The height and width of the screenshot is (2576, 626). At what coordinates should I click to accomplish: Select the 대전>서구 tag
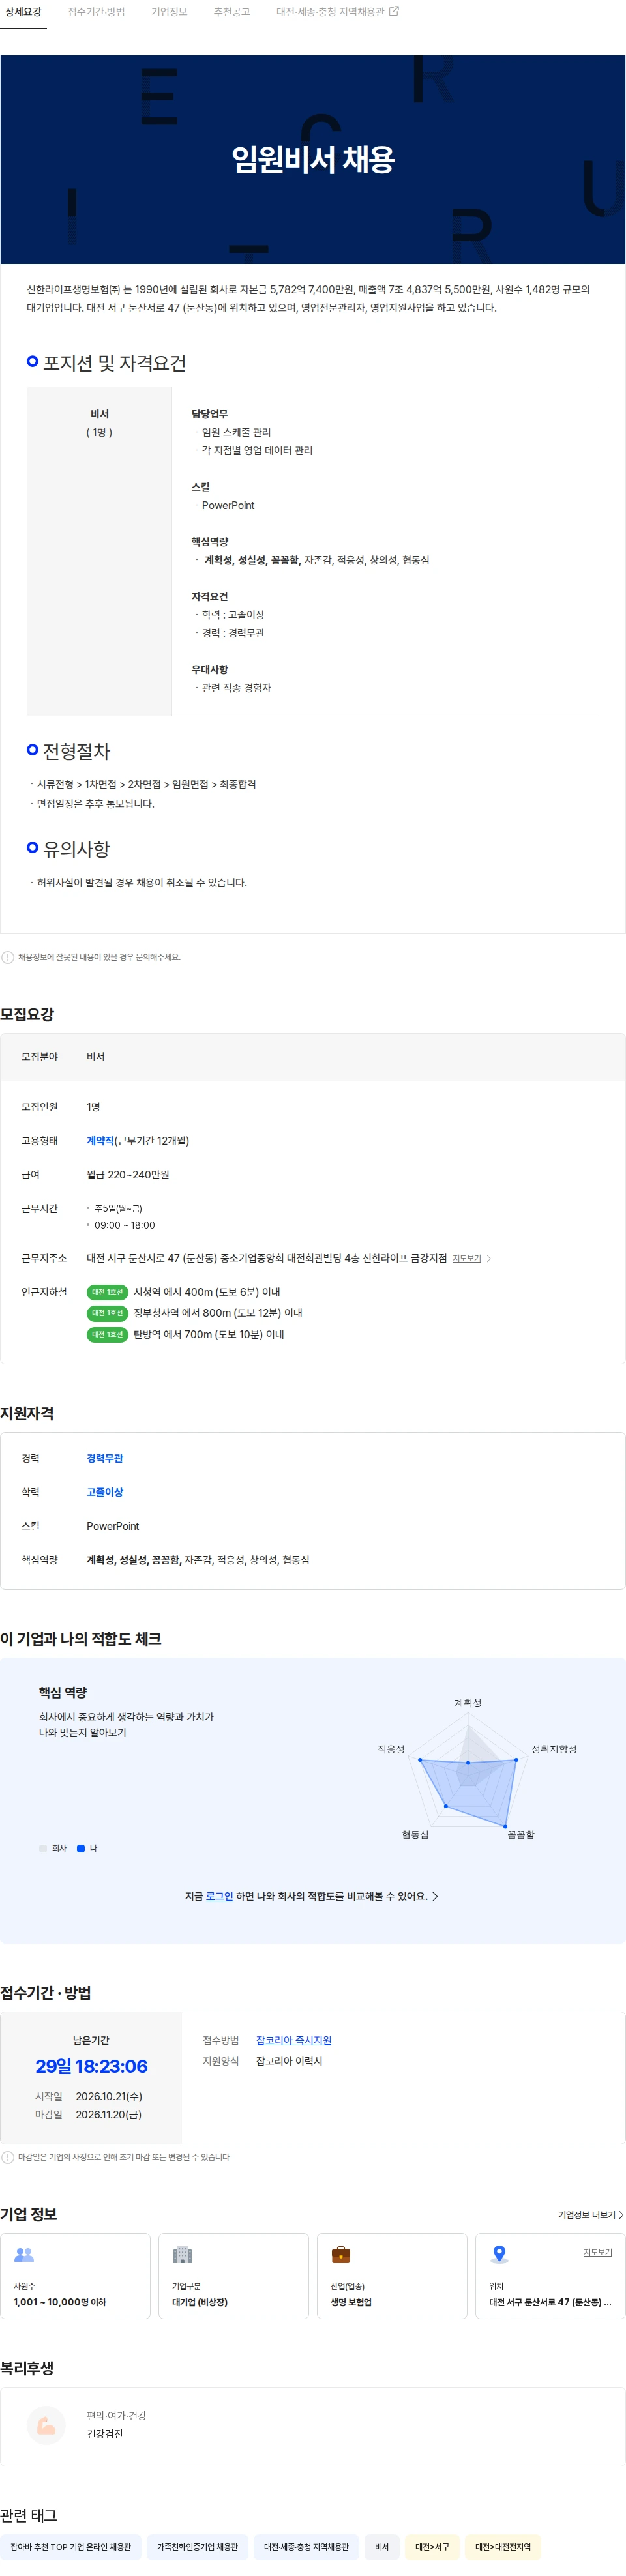click(x=432, y=2547)
